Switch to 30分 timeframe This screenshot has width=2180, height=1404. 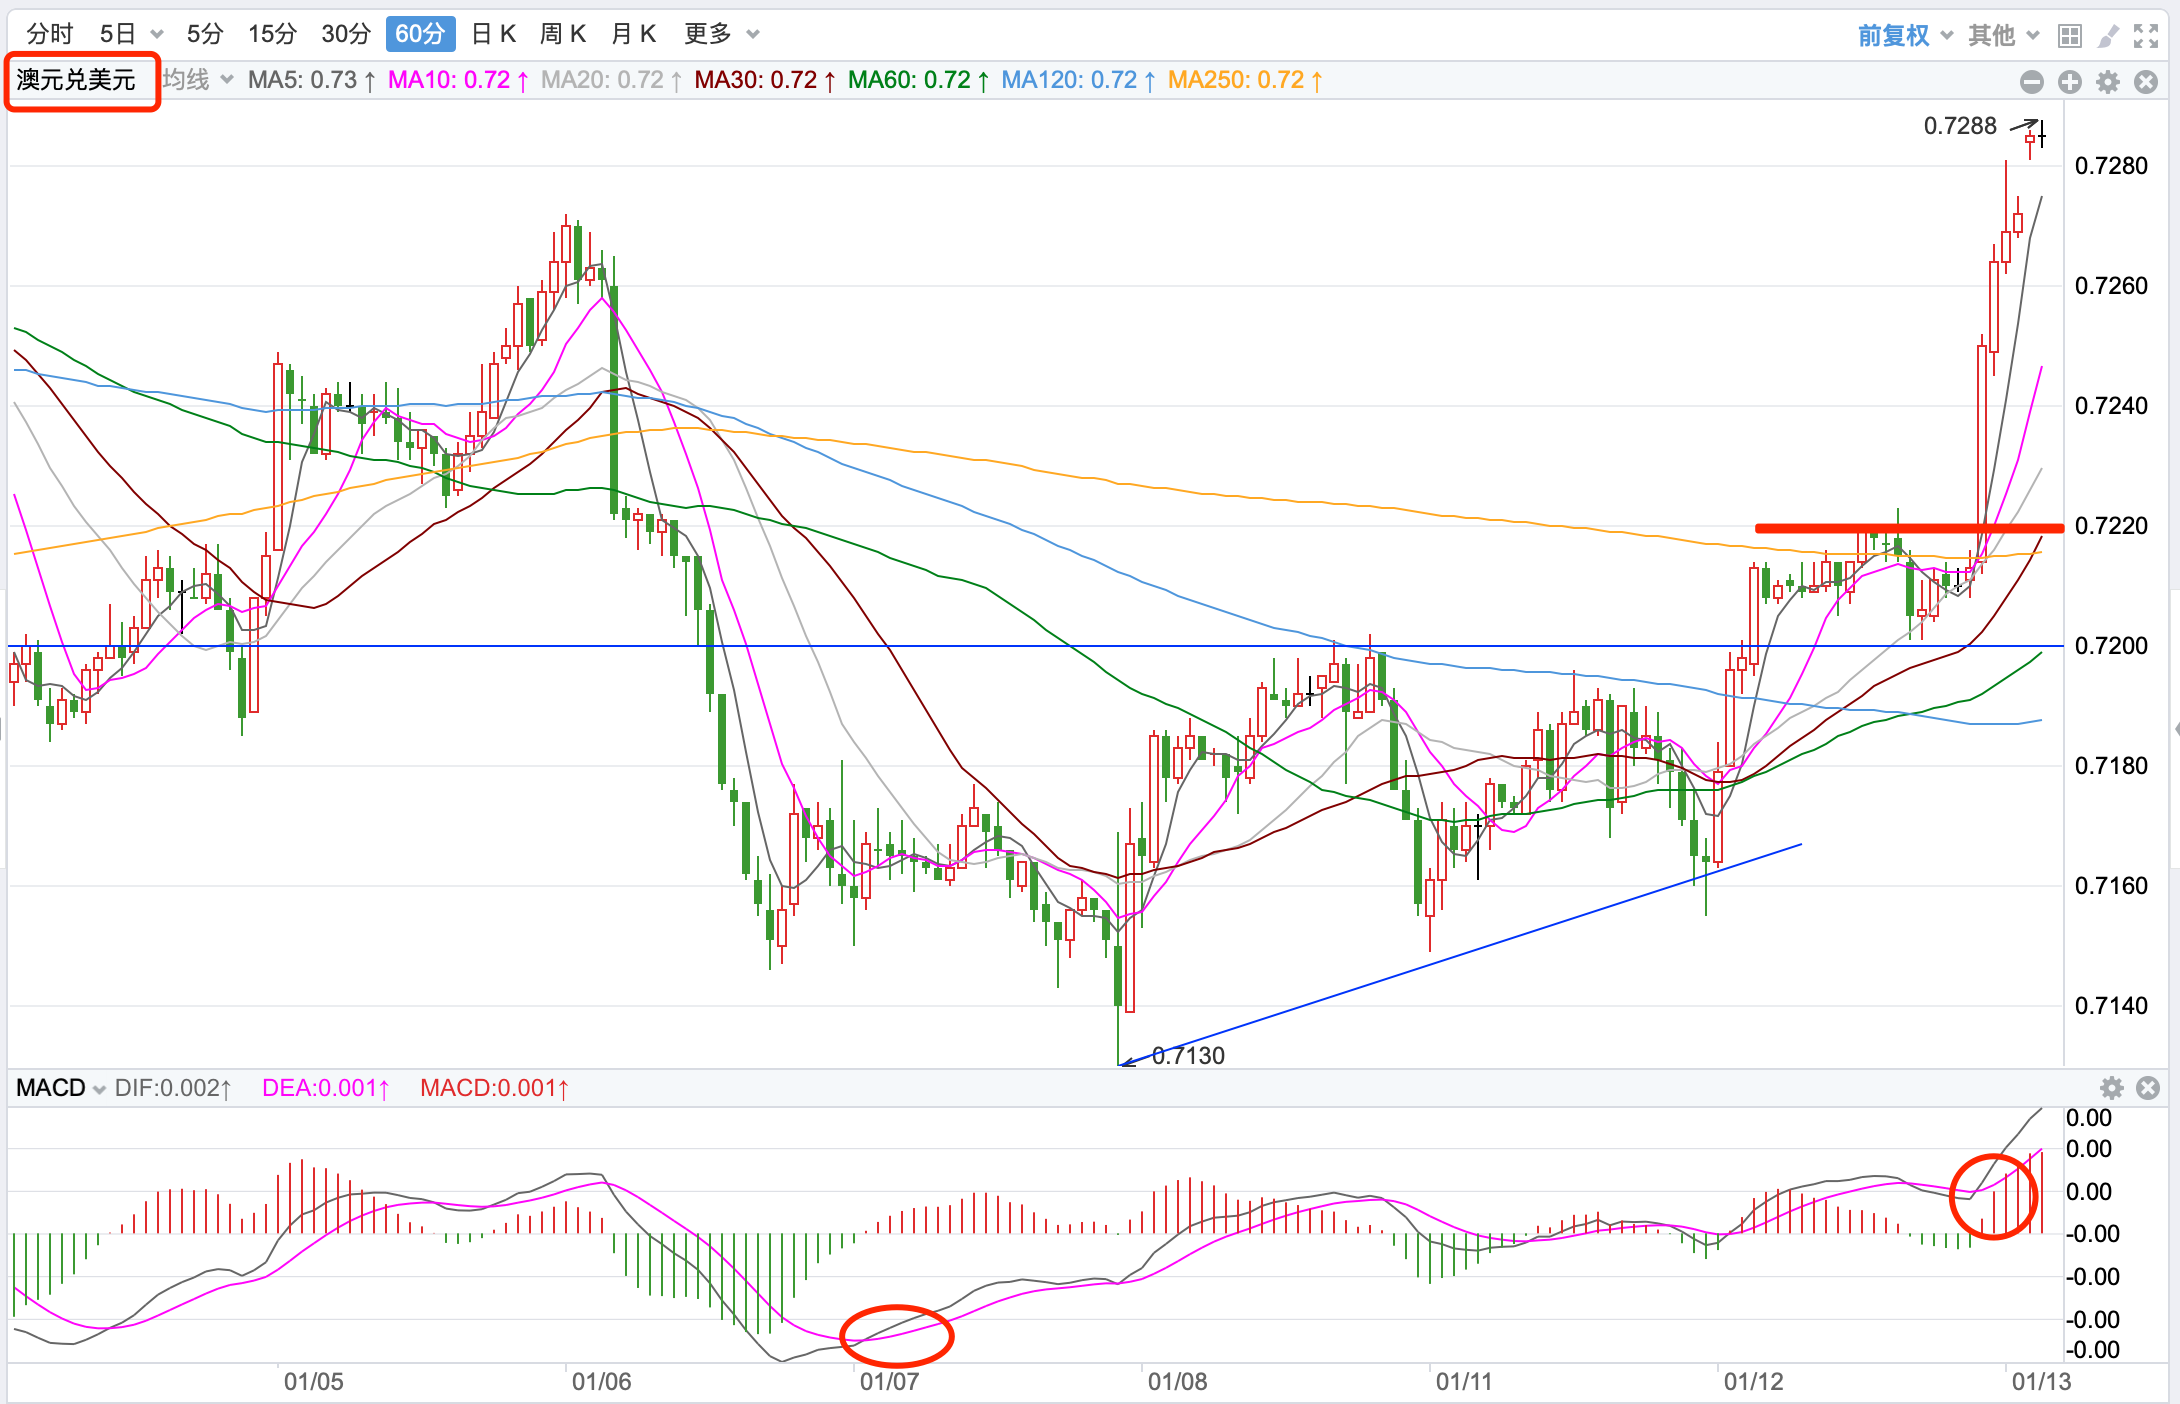[346, 34]
